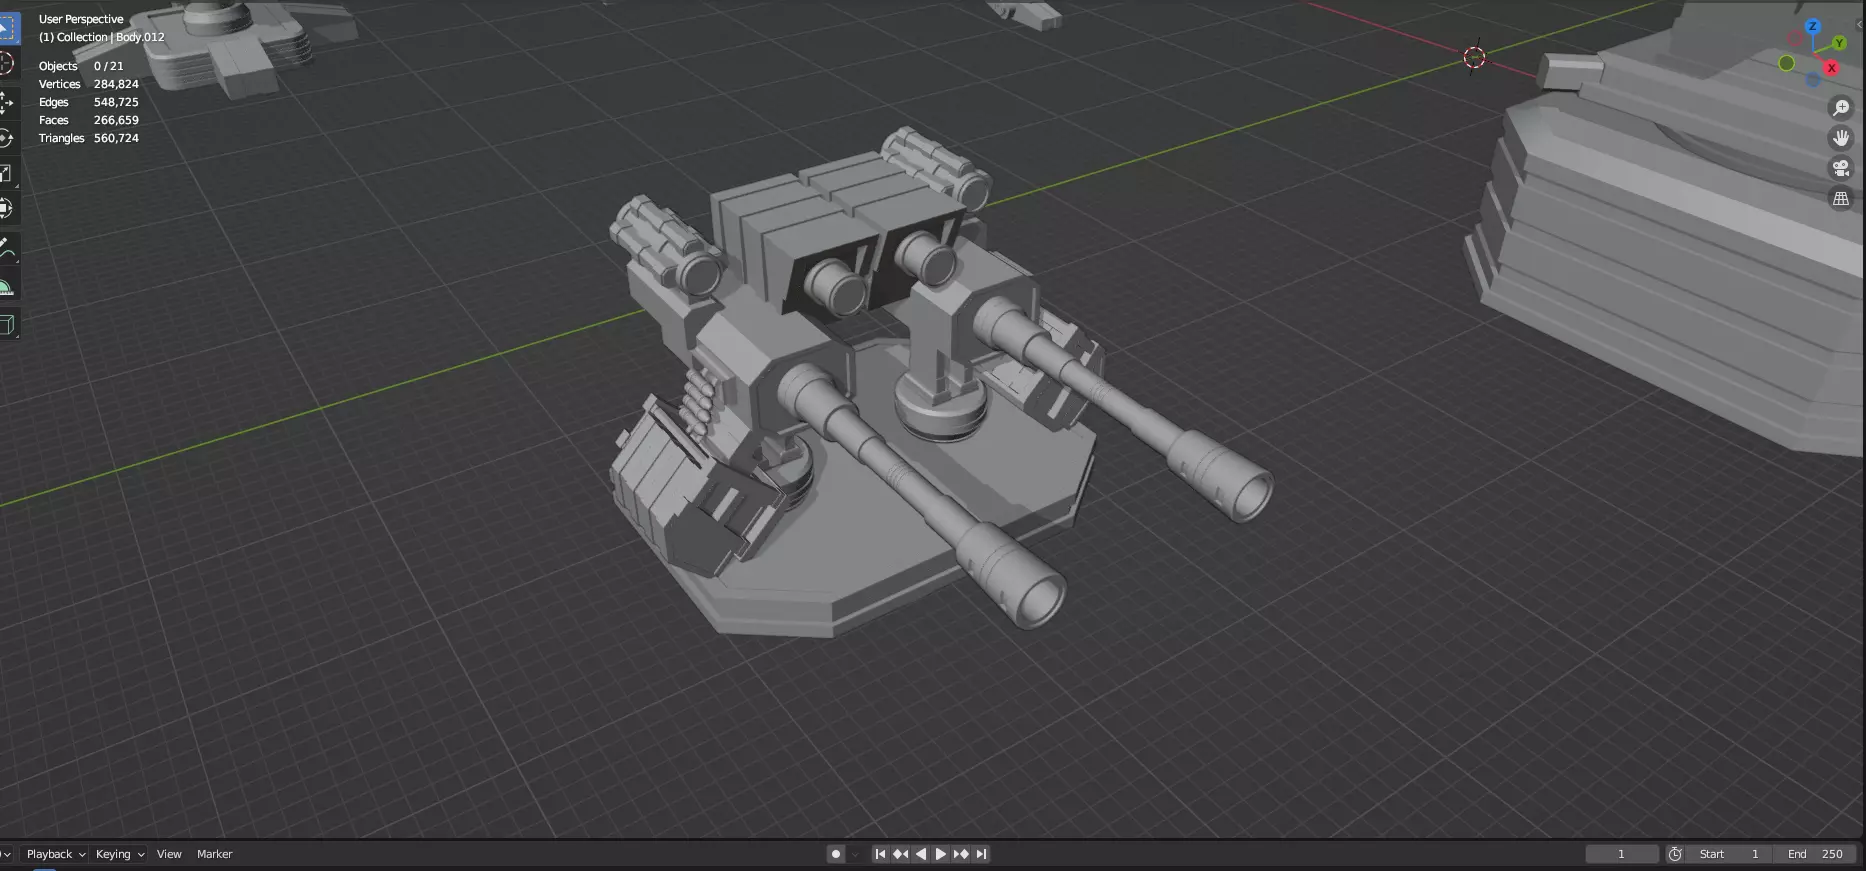1866x871 pixels.
Task: Snap view to negative Z axis circle
Action: [x=1812, y=79]
